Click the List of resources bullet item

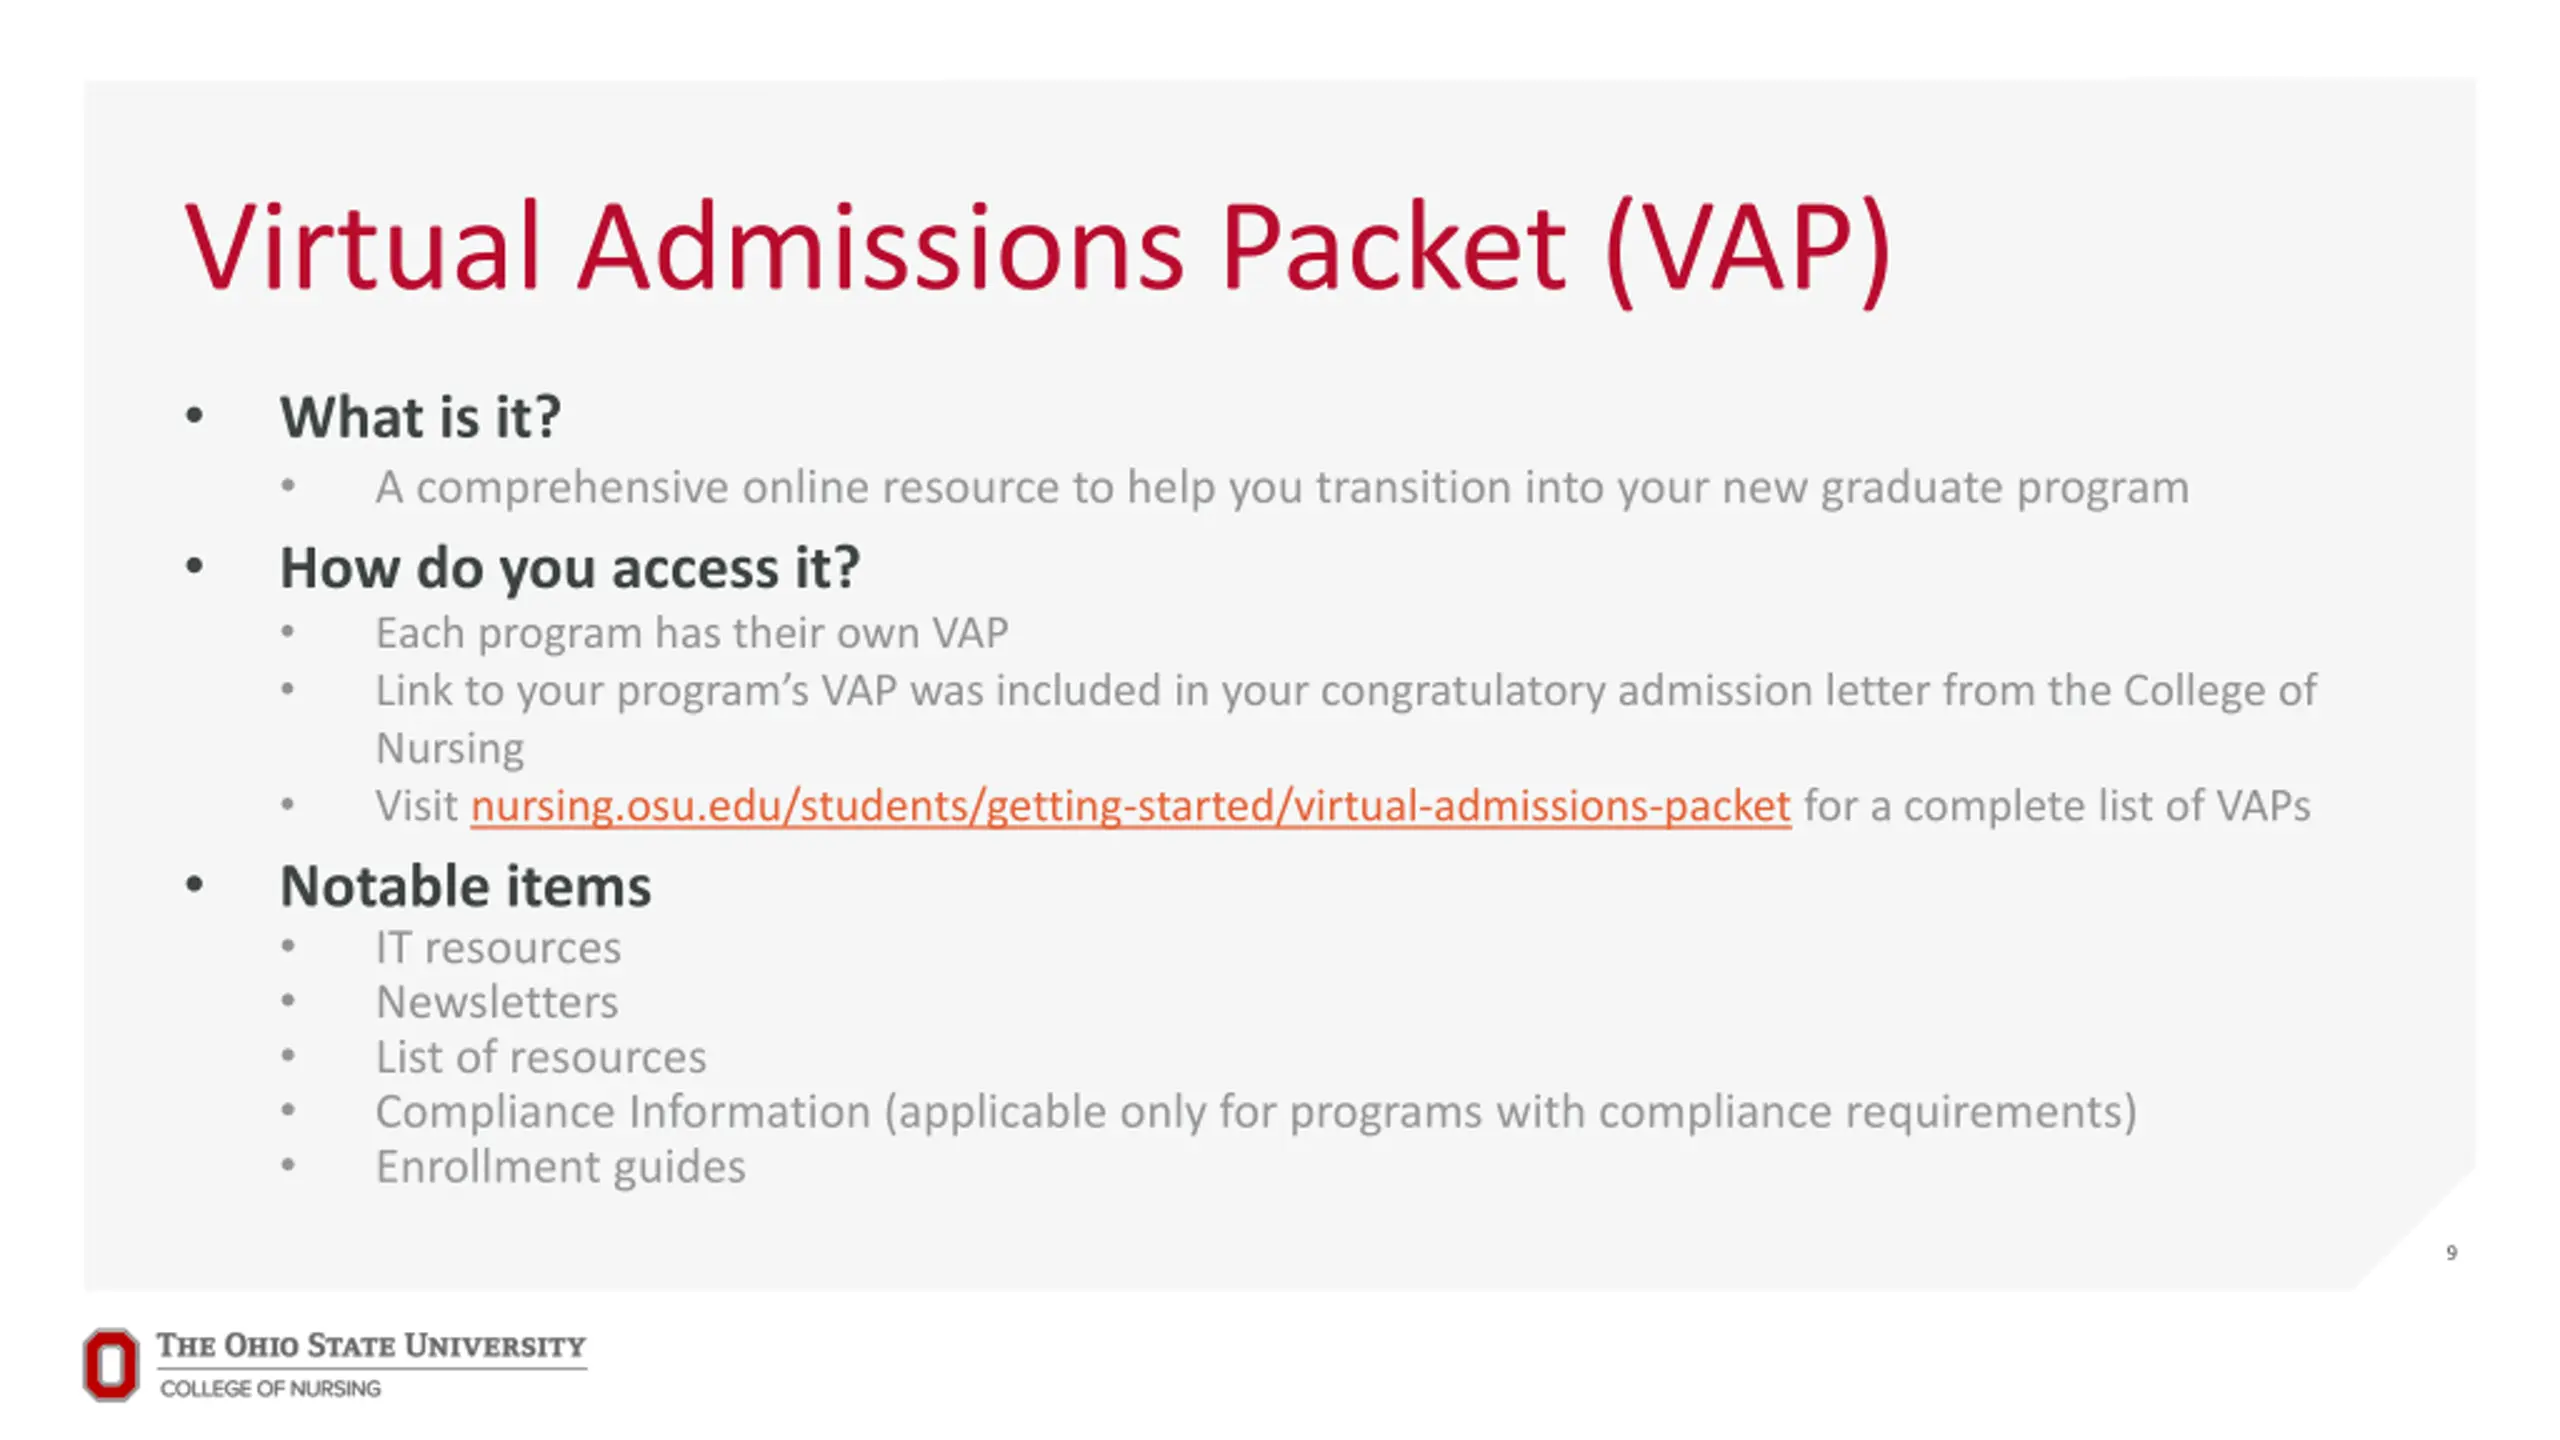click(x=541, y=1057)
